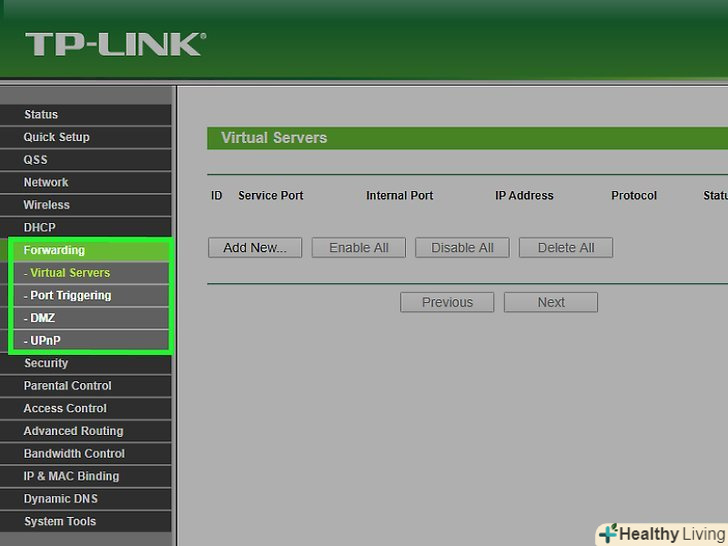Open the Status menu item
The image size is (728, 546).
coord(85,114)
